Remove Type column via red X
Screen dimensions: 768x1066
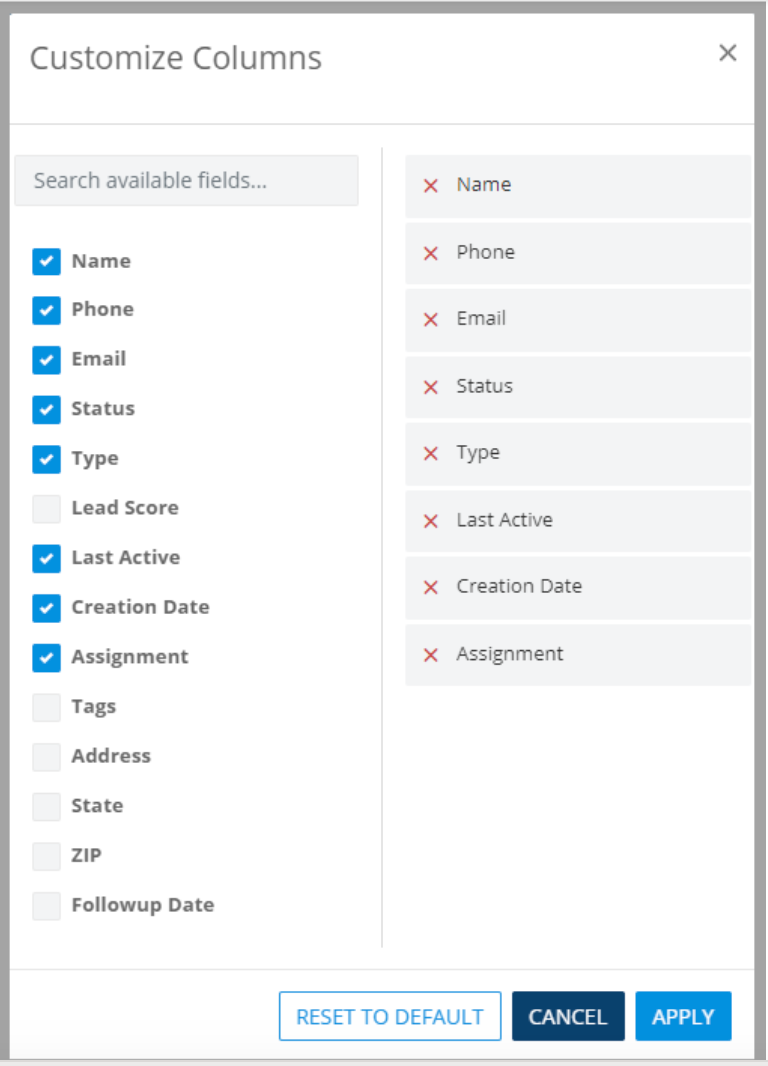click(431, 453)
